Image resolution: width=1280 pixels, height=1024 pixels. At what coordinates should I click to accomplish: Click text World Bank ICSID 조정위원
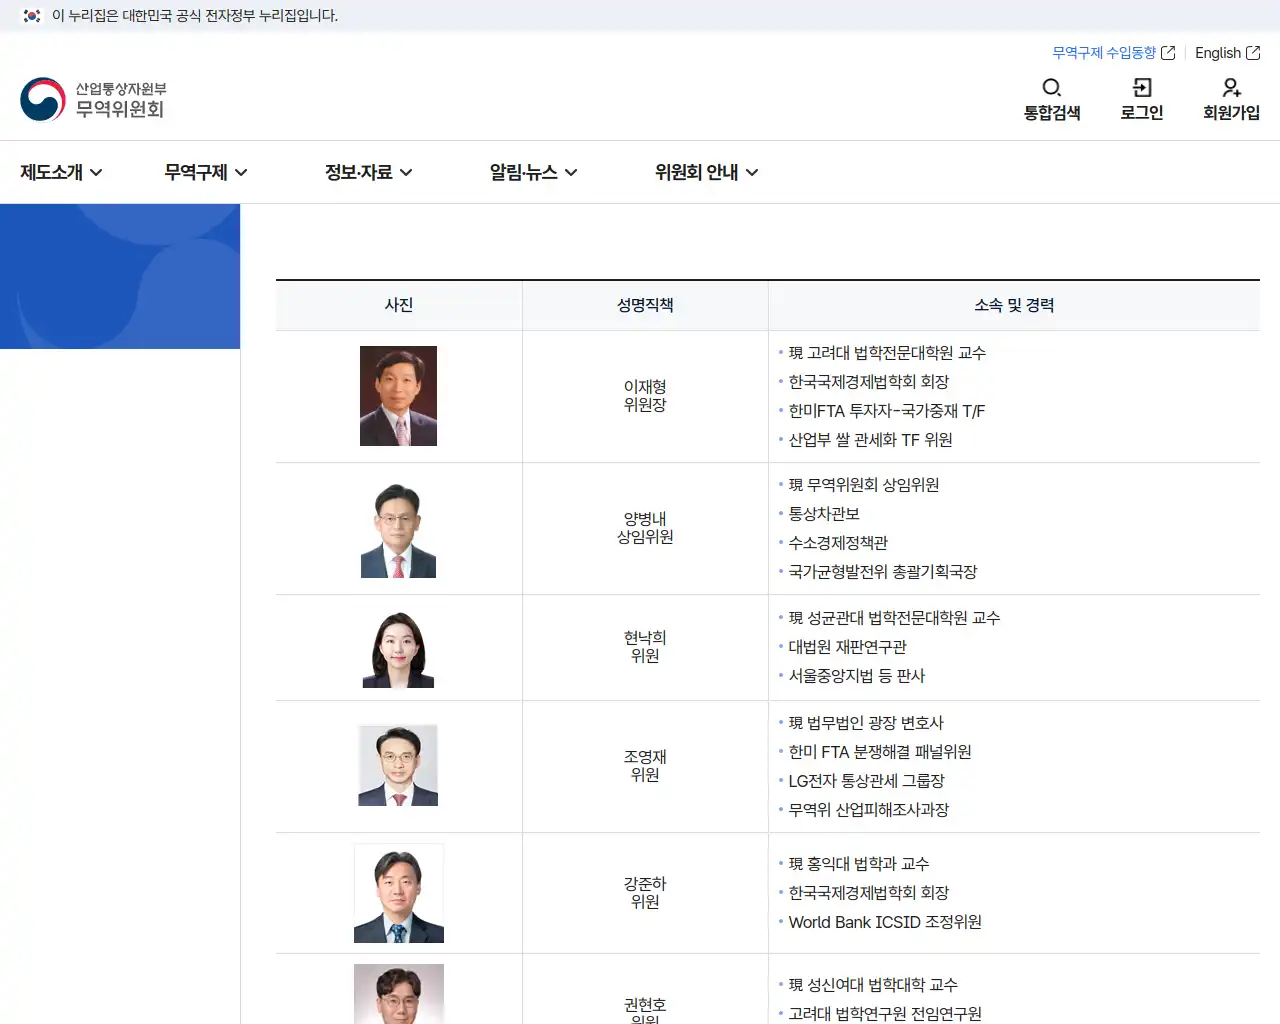pos(885,922)
